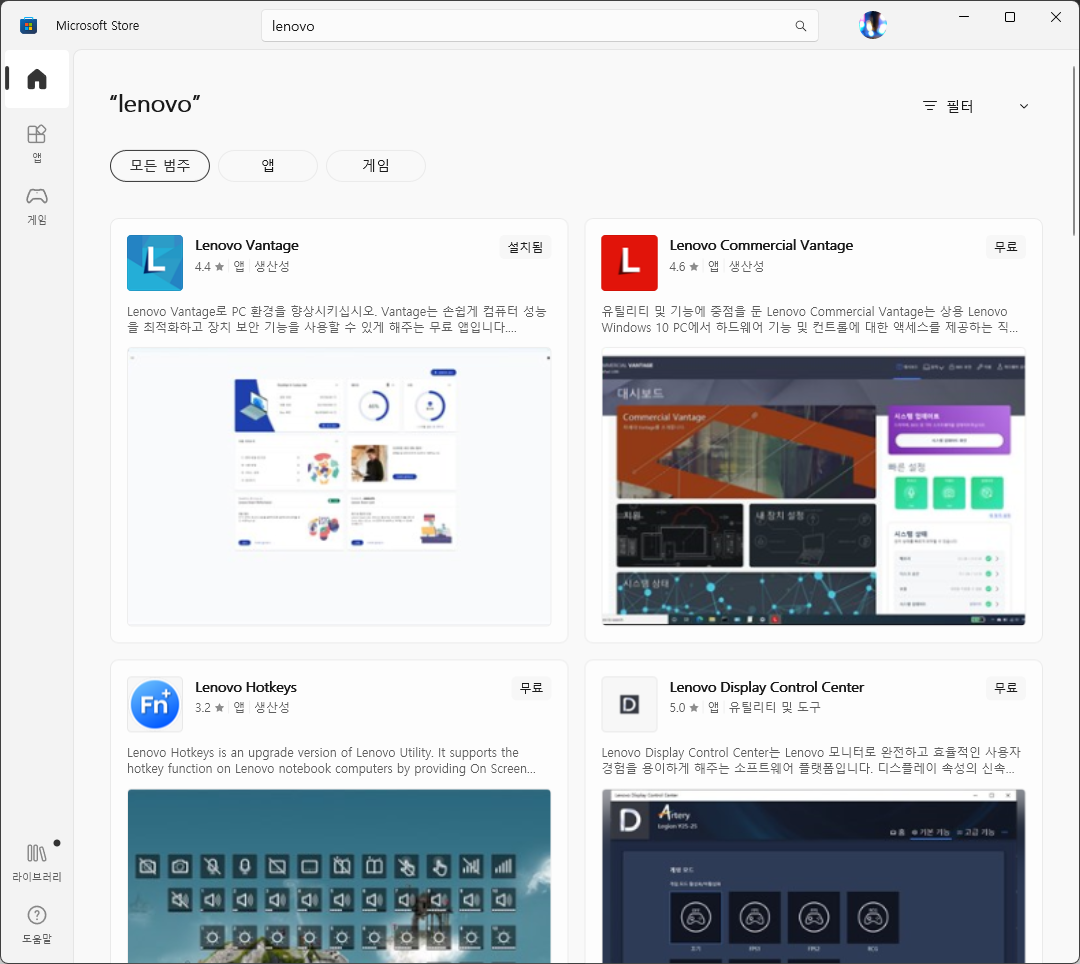Click the Lenovo Display Control Center icon
The width and height of the screenshot is (1080, 964).
630,704
